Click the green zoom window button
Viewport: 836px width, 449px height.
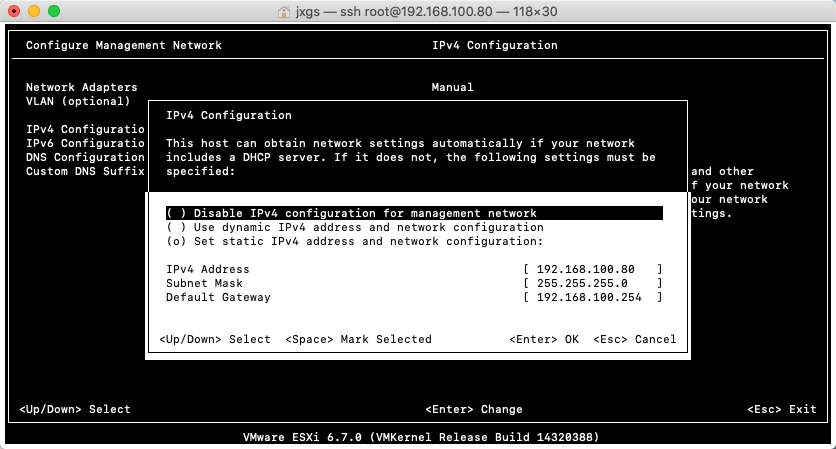(54, 11)
